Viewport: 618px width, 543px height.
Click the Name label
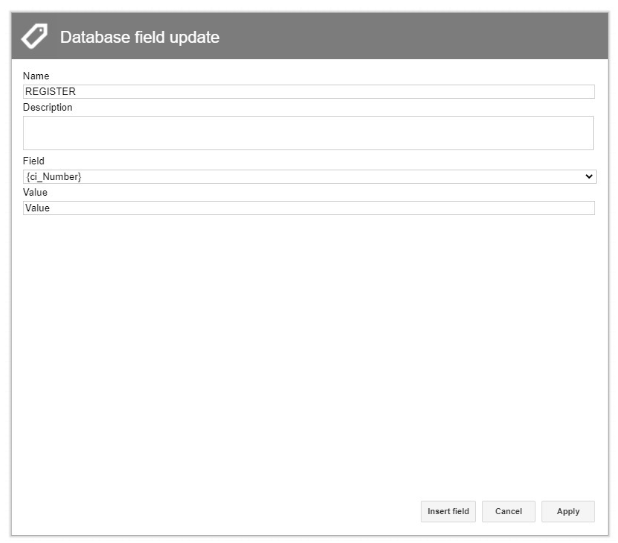[36, 76]
